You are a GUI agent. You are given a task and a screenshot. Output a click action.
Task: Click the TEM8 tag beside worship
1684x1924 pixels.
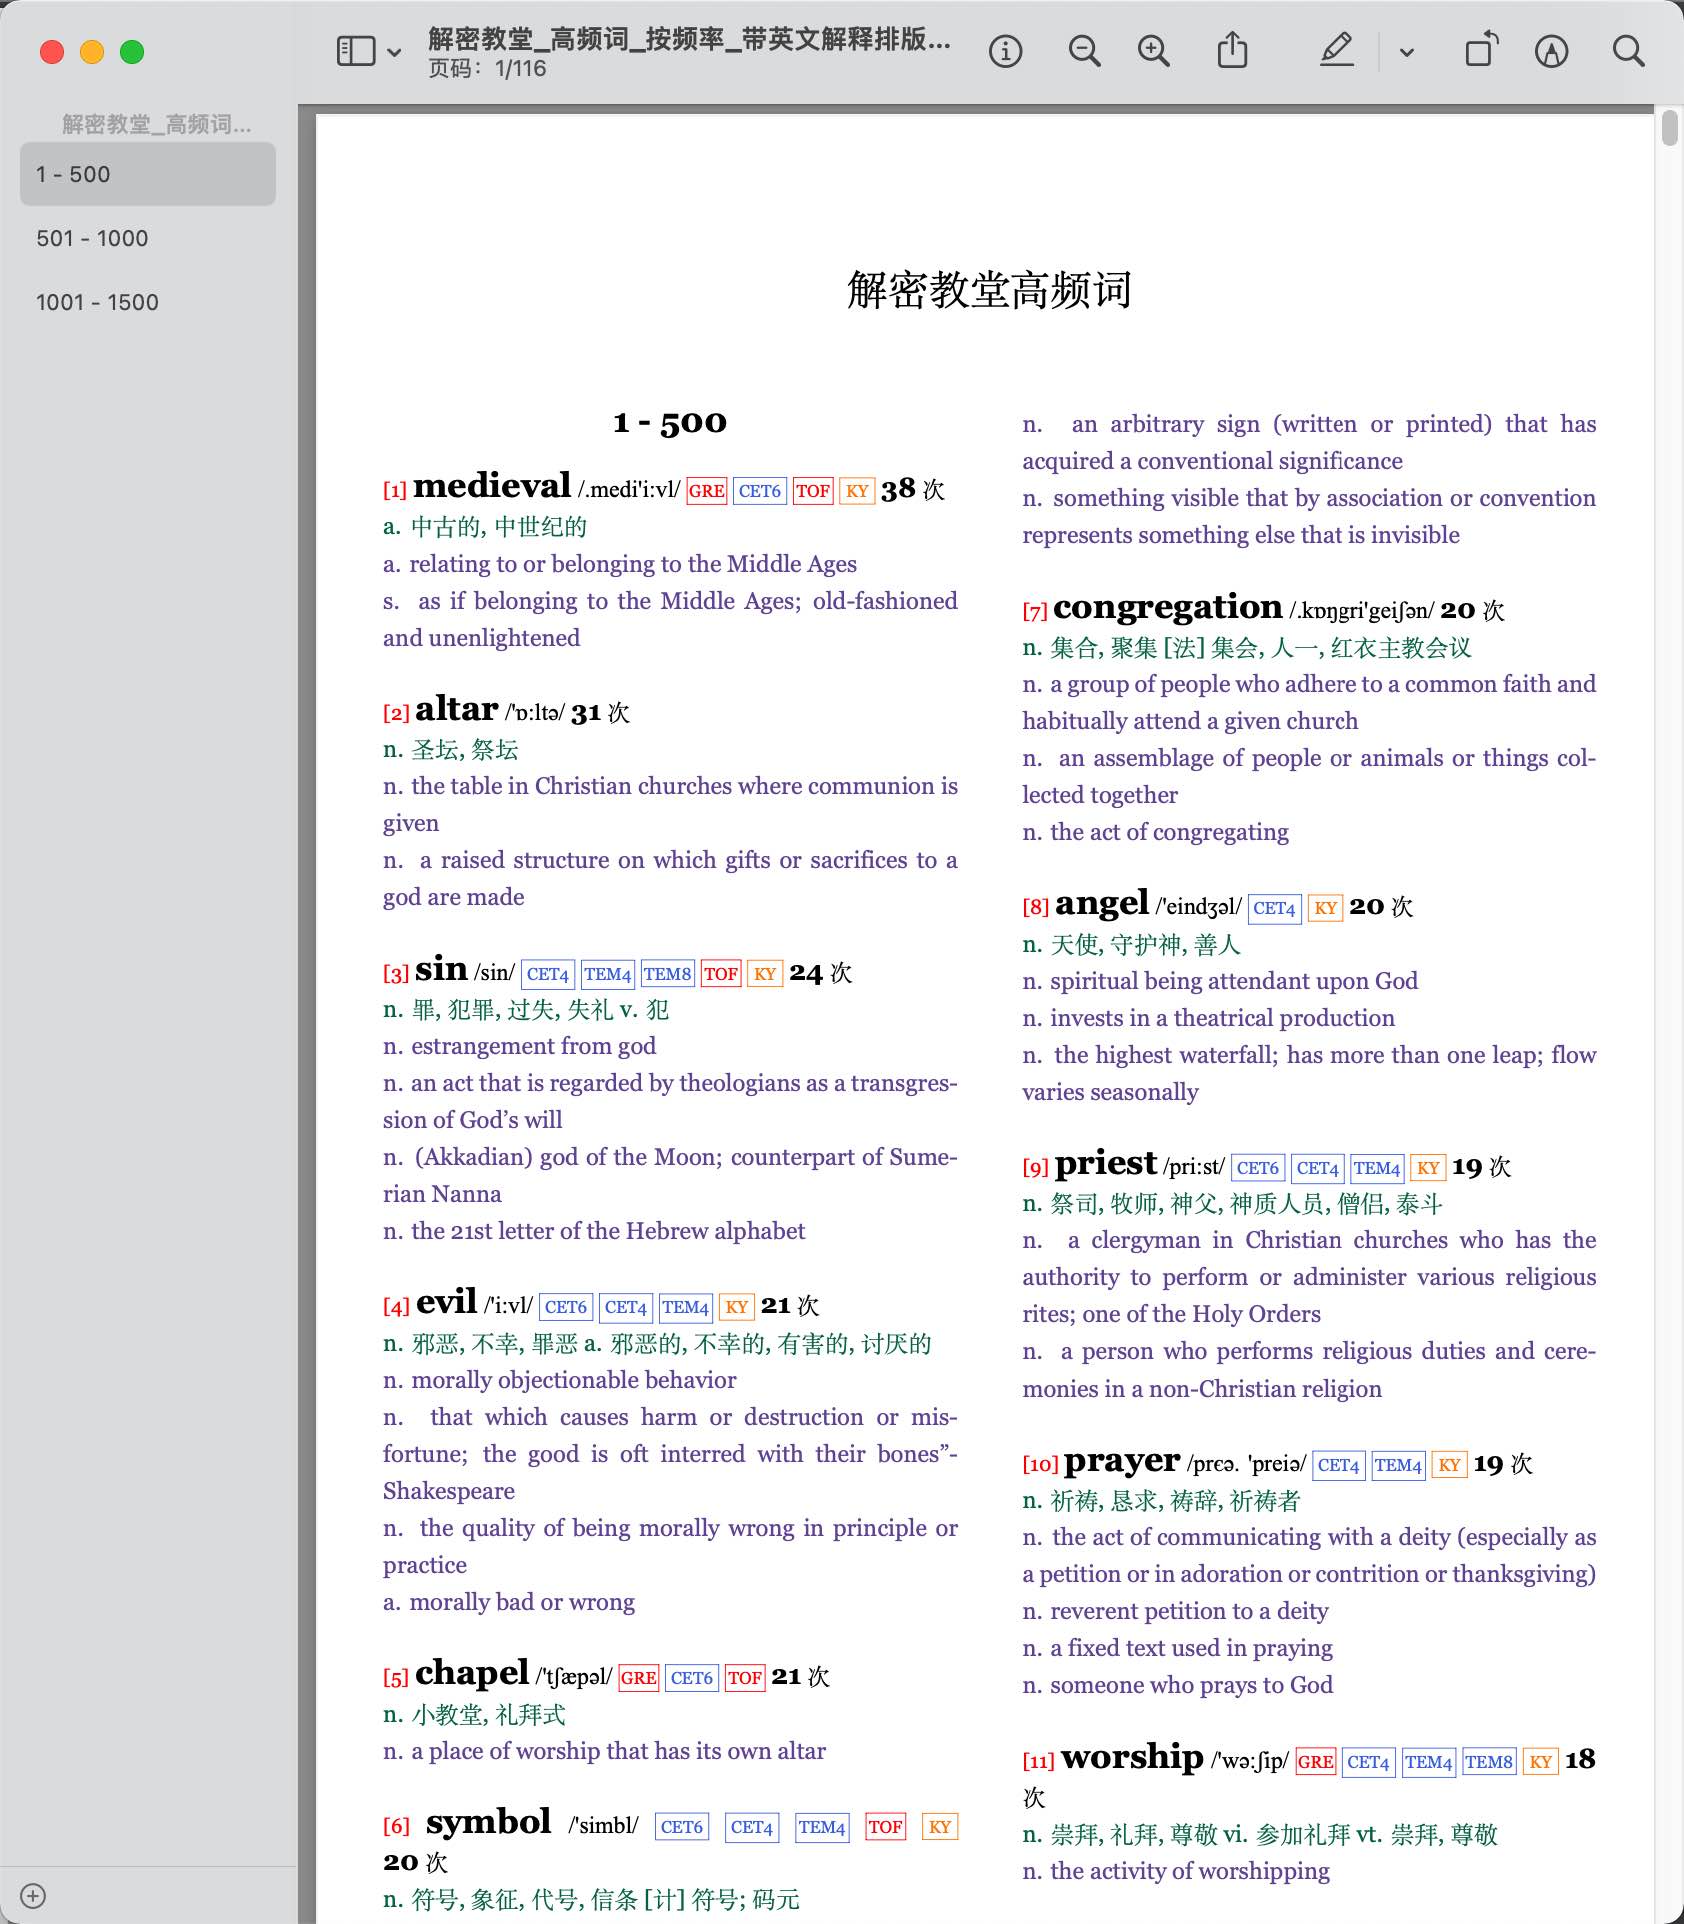pyautogui.click(x=1489, y=1762)
